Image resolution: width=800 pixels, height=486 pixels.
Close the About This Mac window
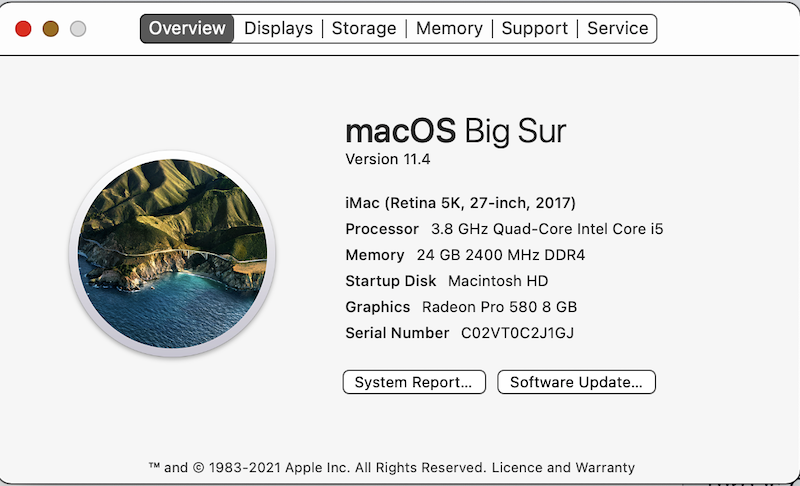click(x=23, y=29)
